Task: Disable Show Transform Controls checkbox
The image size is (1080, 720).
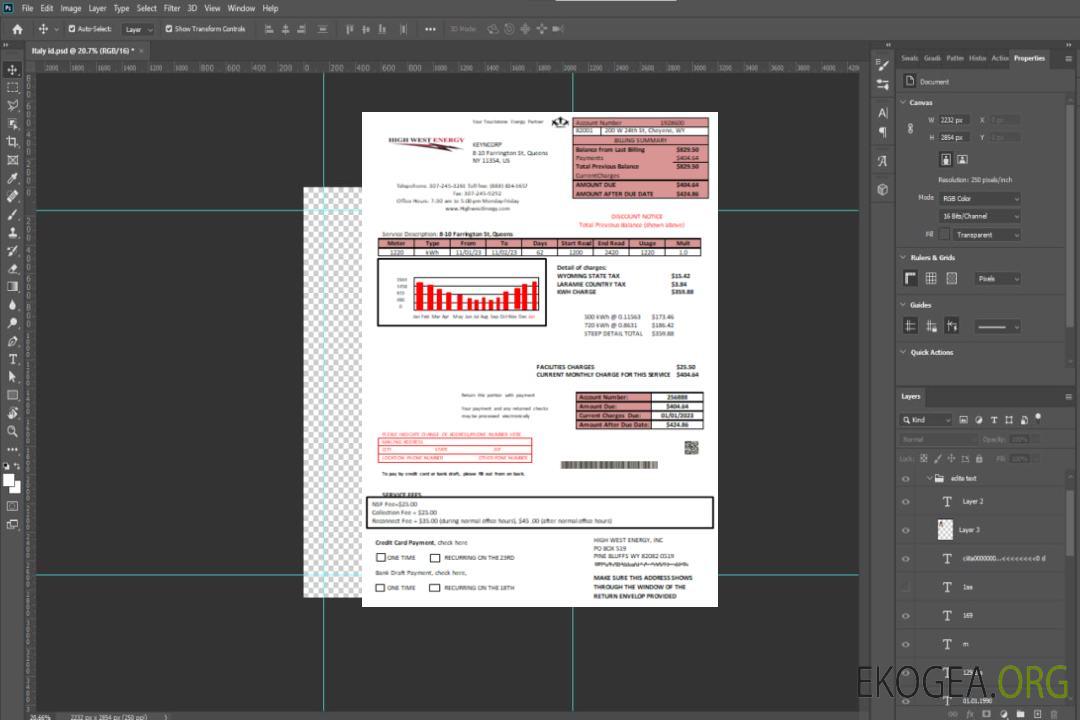Action: pos(168,29)
